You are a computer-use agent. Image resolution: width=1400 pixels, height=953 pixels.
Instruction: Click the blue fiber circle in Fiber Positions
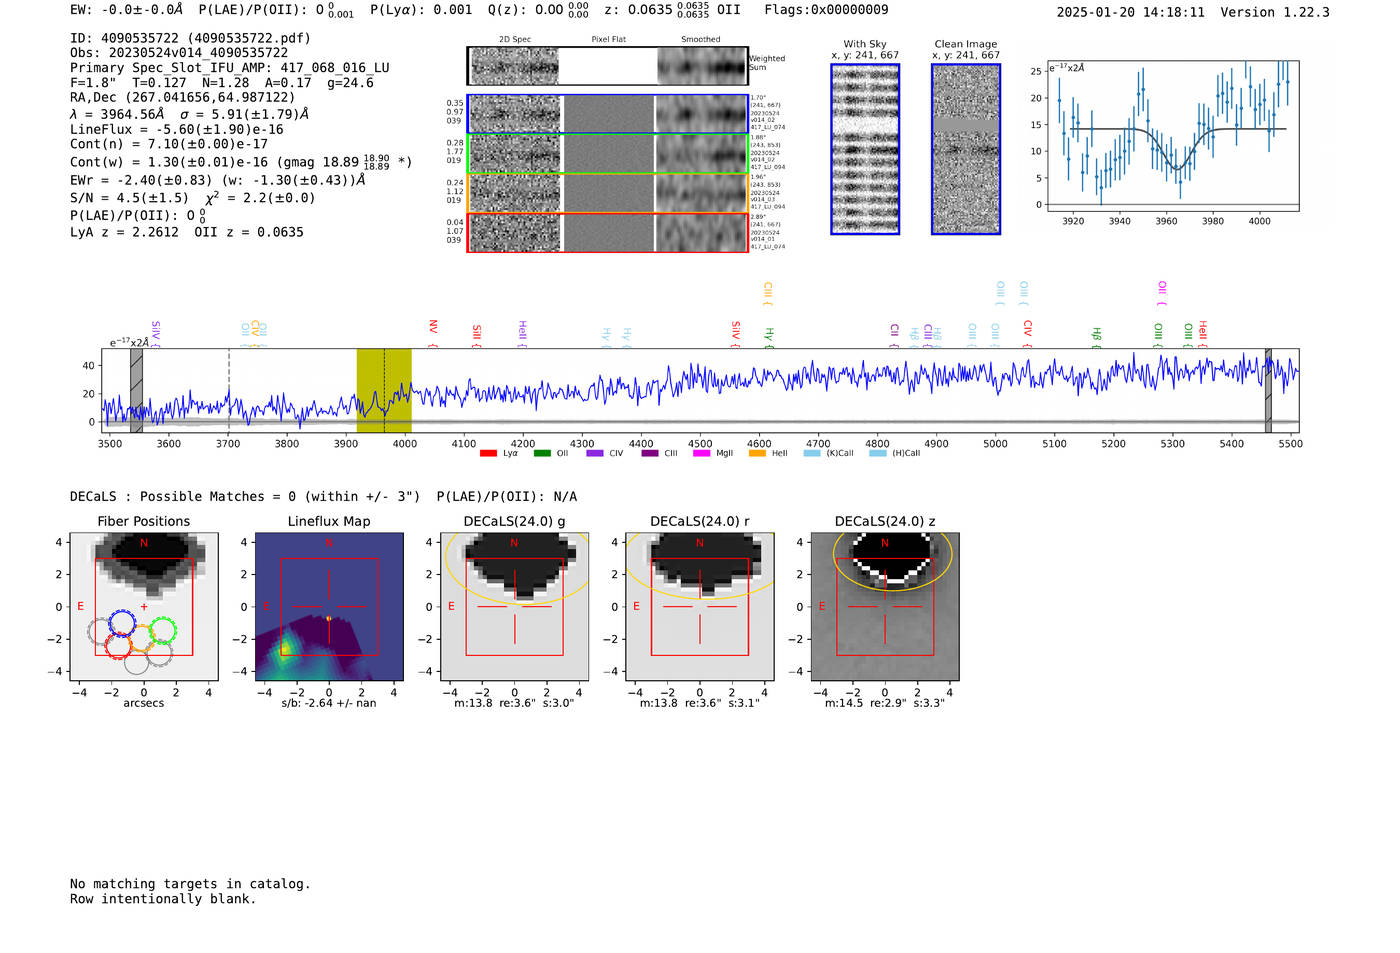[x=122, y=622]
